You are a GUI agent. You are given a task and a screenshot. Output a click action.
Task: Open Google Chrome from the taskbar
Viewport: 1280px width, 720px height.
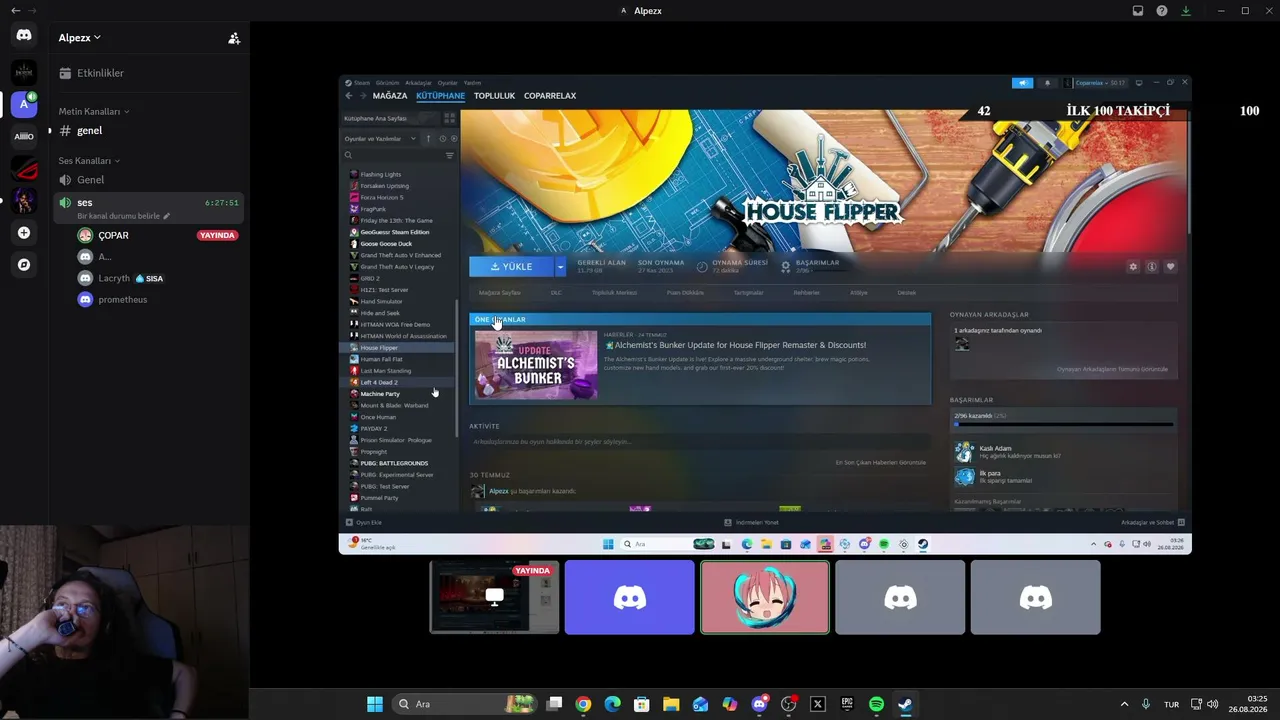pyautogui.click(x=583, y=704)
